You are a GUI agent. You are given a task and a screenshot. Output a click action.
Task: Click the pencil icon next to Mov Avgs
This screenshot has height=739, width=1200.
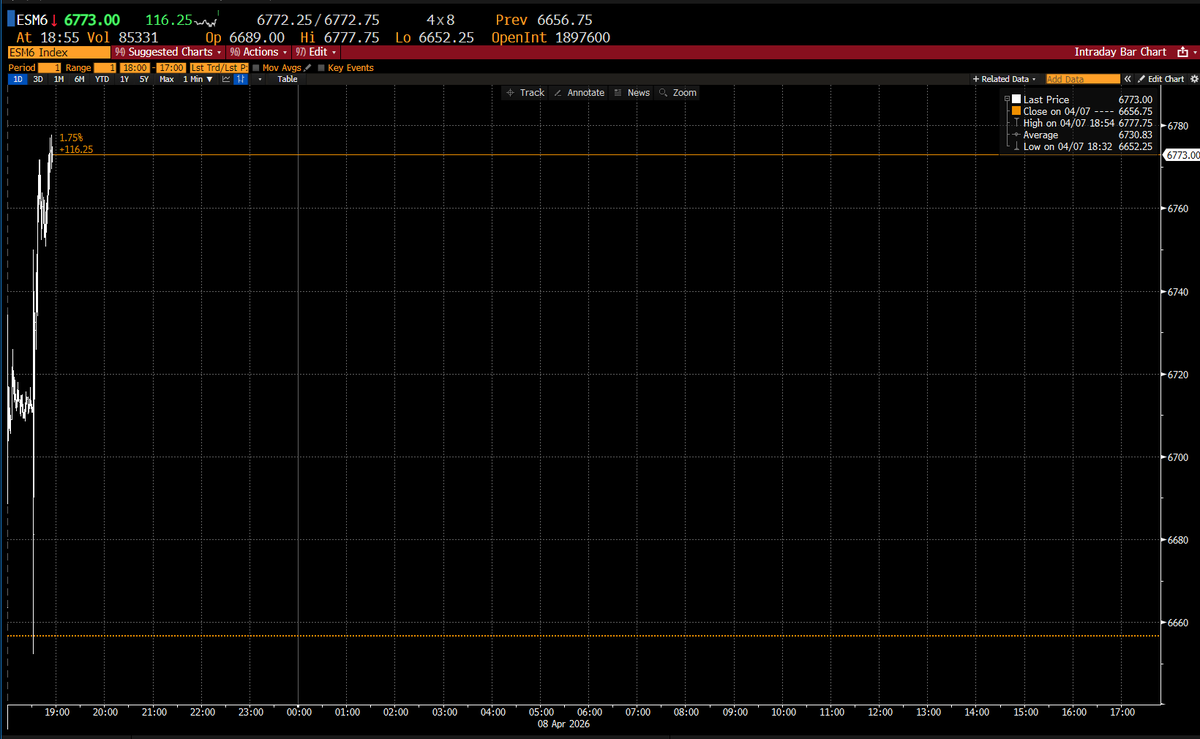click(308, 68)
